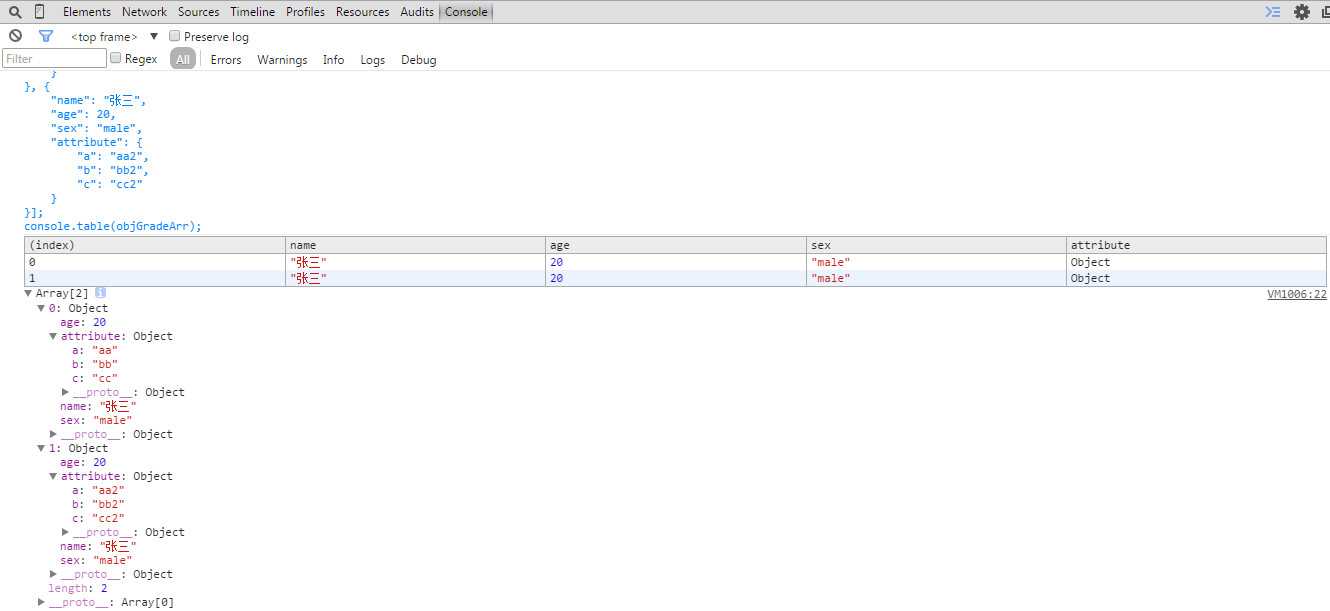Sort table by name column header
This screenshot has height=611, width=1330.
pyautogui.click(x=416, y=245)
